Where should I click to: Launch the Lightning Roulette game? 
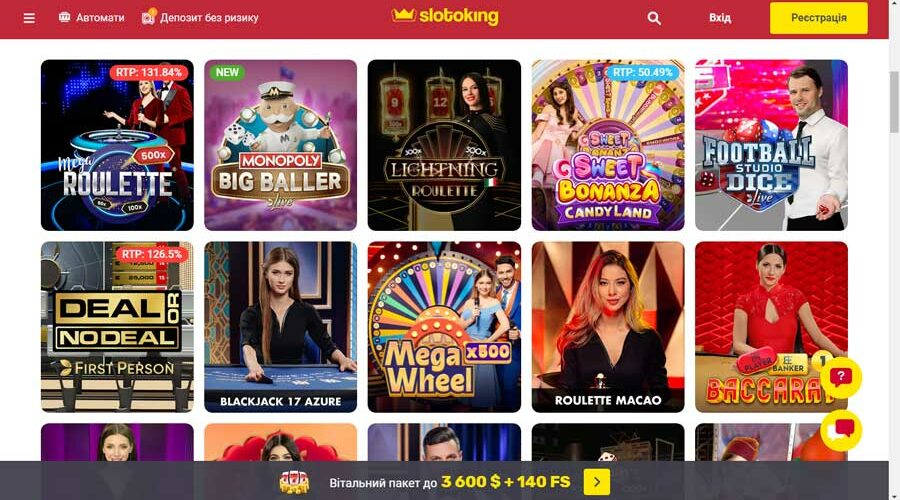pos(444,145)
